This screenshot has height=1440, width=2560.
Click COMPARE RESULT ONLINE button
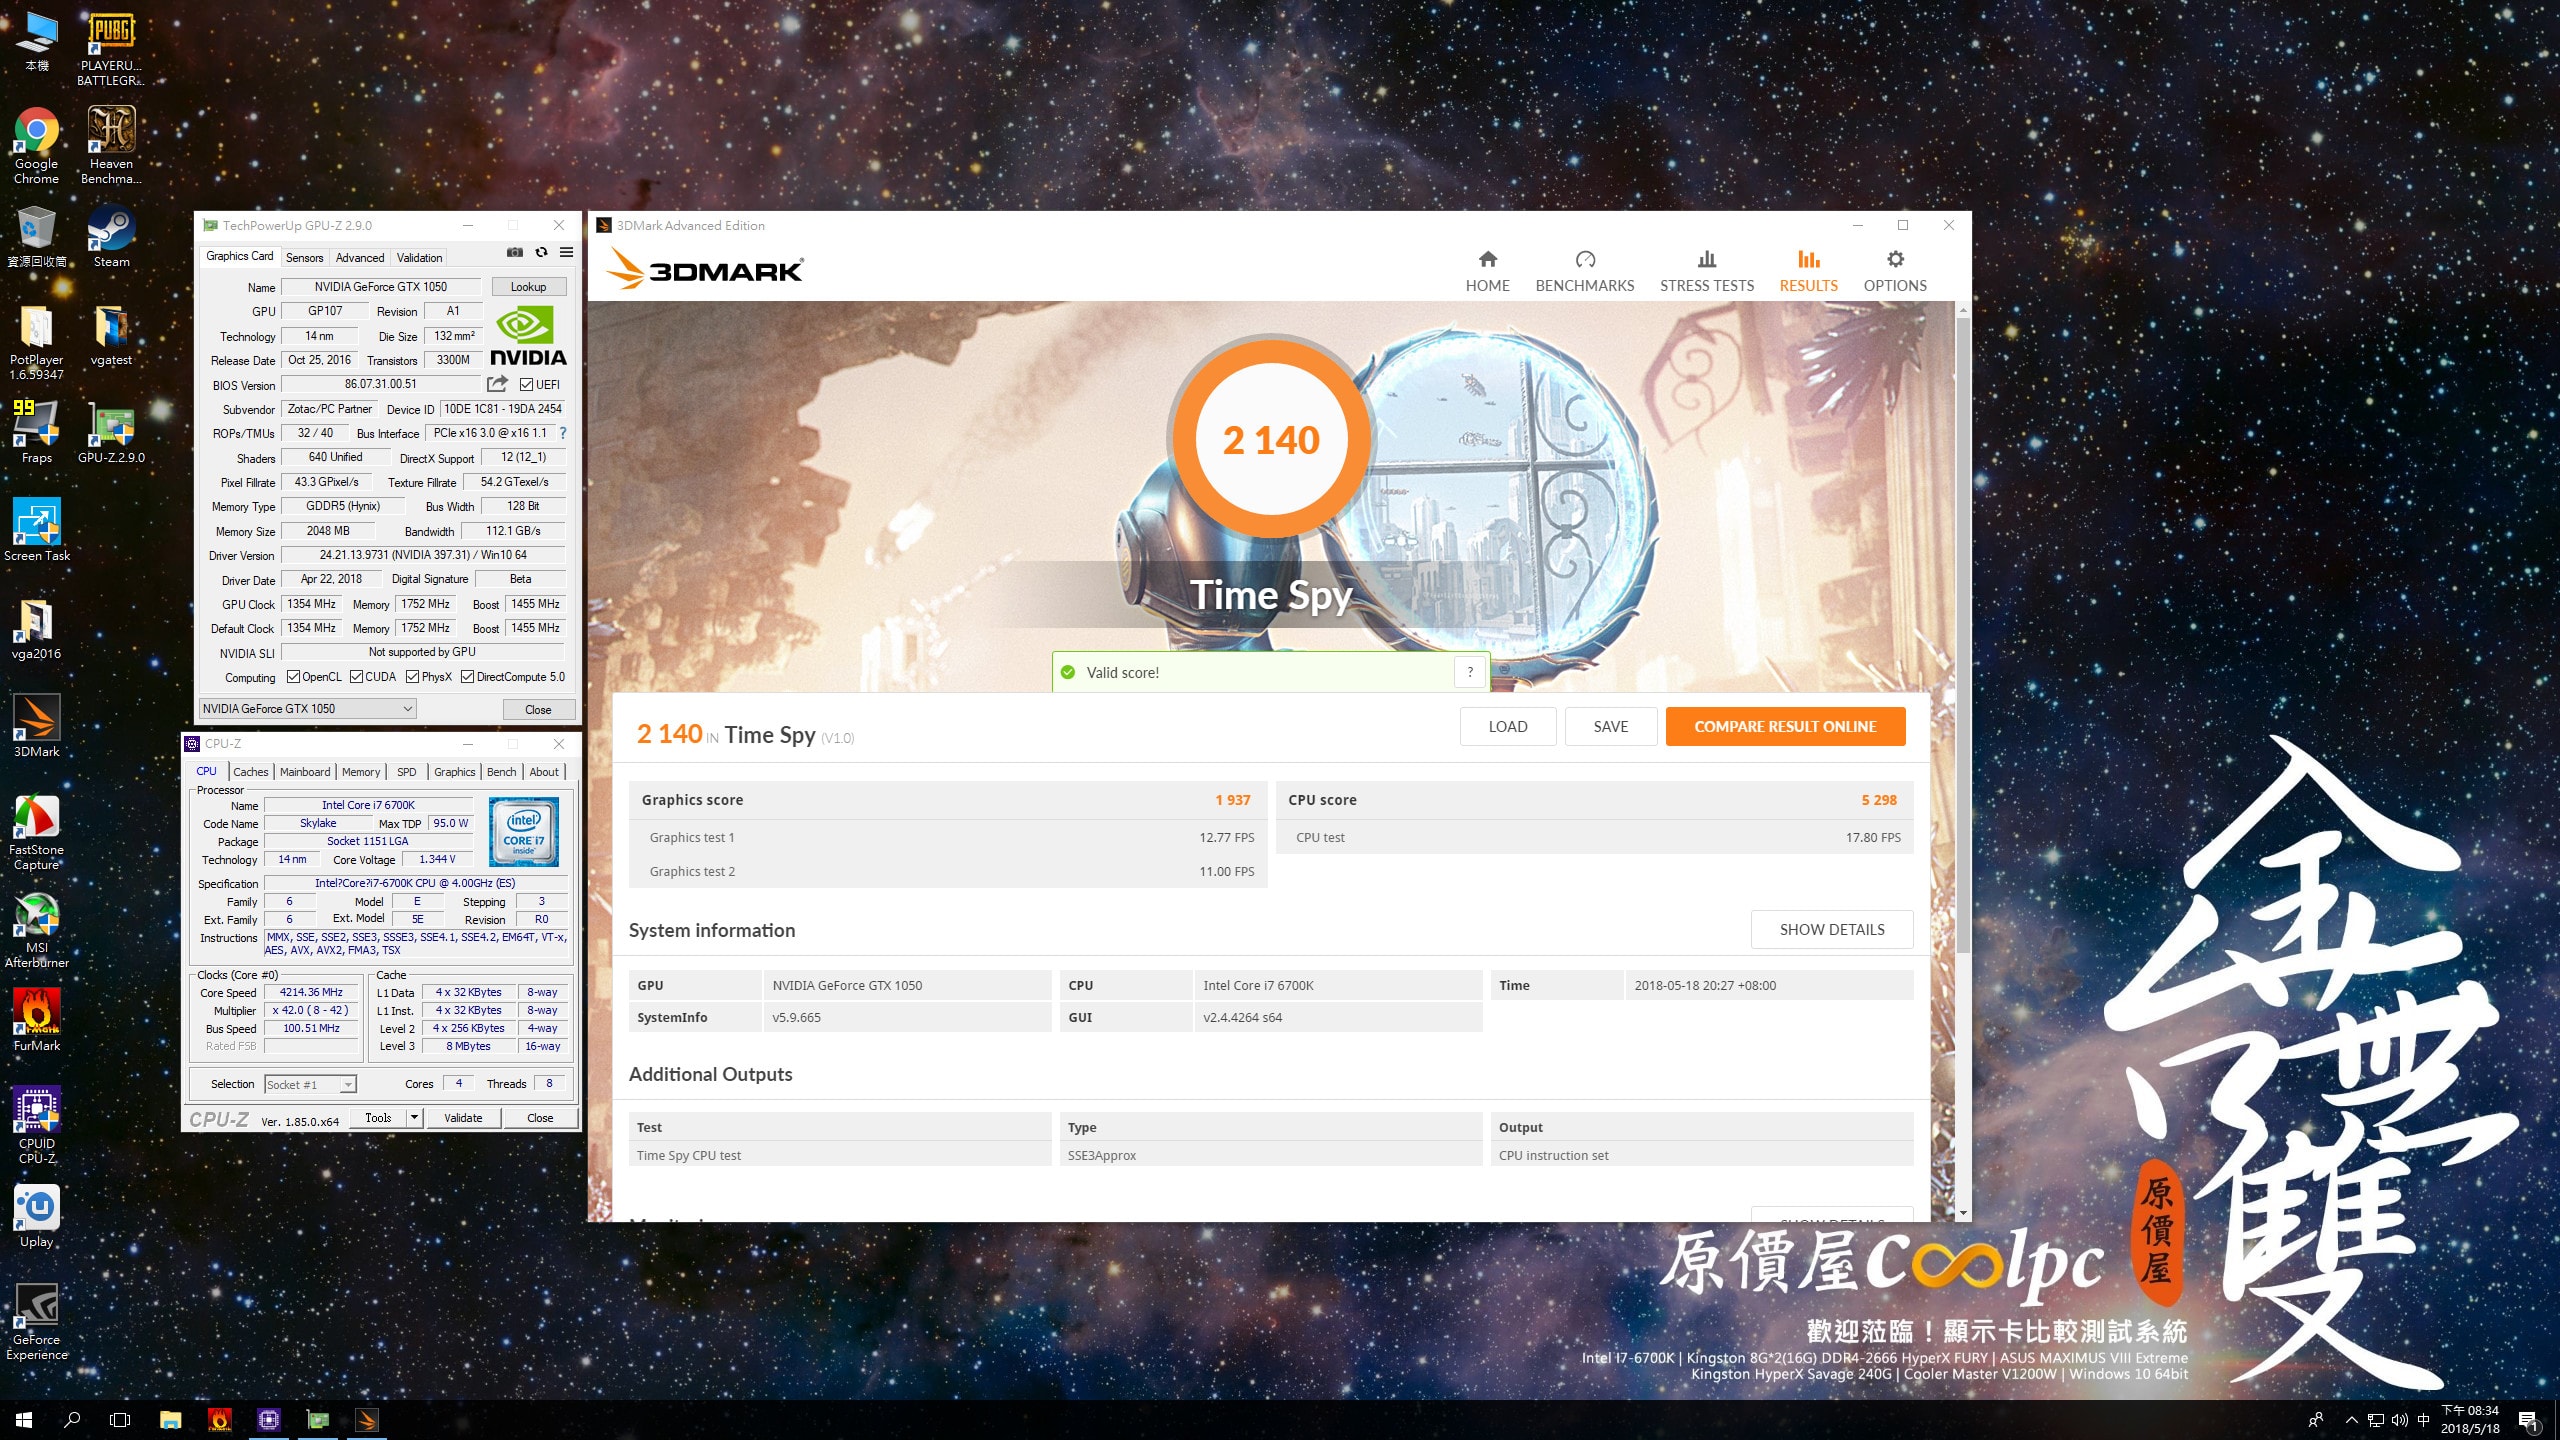(x=1785, y=727)
